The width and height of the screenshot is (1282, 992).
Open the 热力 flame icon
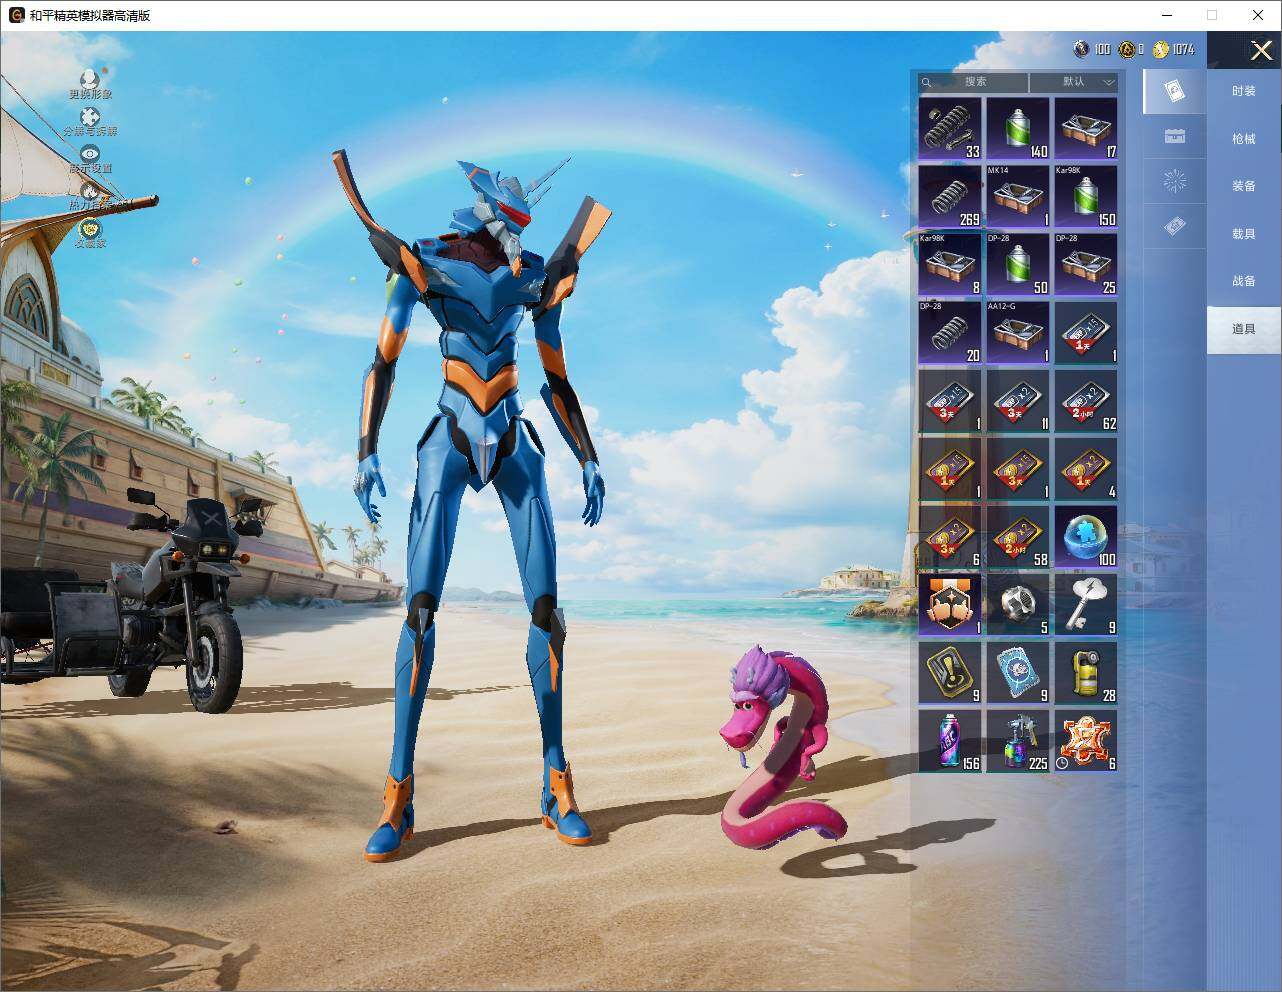[x=90, y=191]
